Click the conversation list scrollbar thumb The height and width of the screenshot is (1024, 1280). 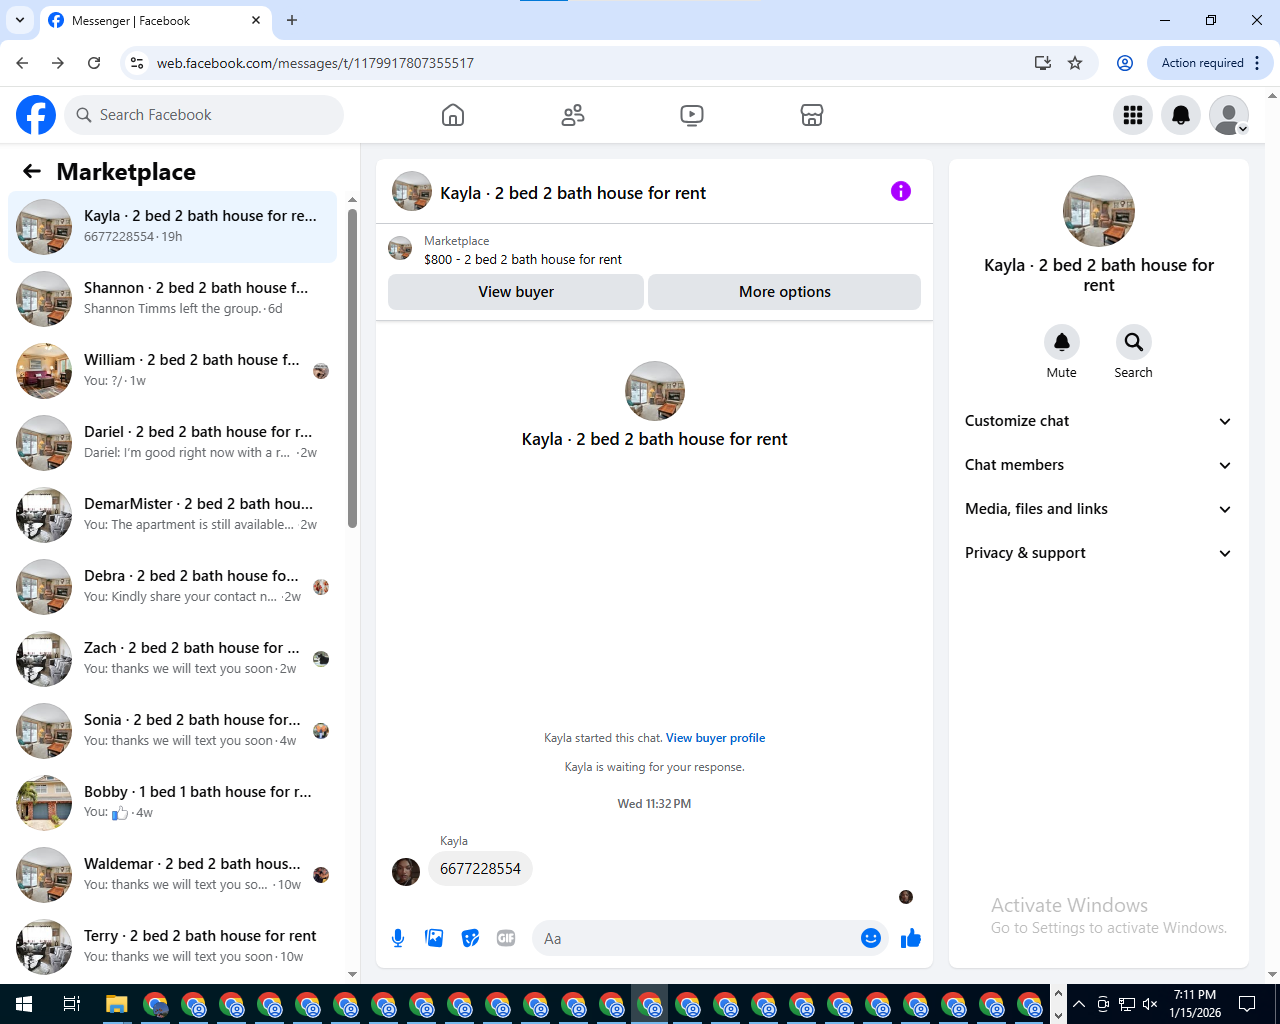(352, 368)
